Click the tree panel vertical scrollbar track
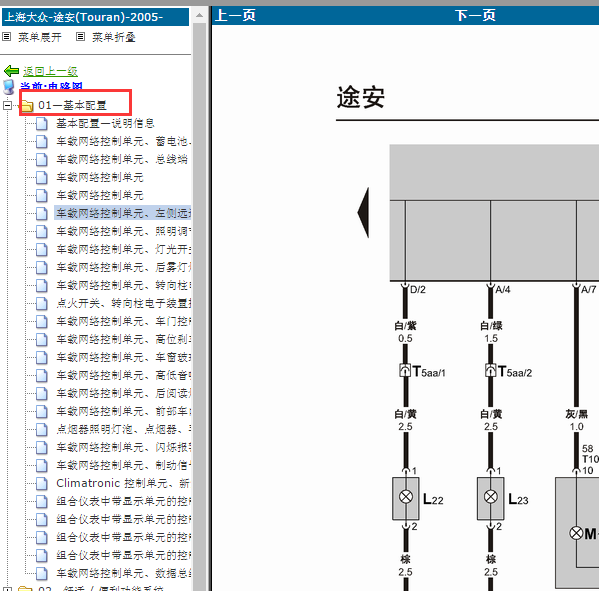The height and width of the screenshot is (591, 599). click(x=199, y=306)
